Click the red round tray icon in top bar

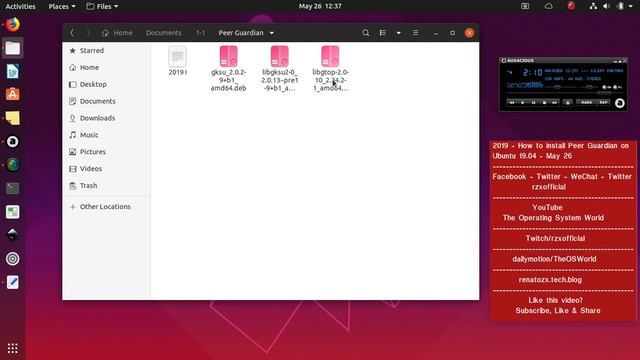(571, 6)
